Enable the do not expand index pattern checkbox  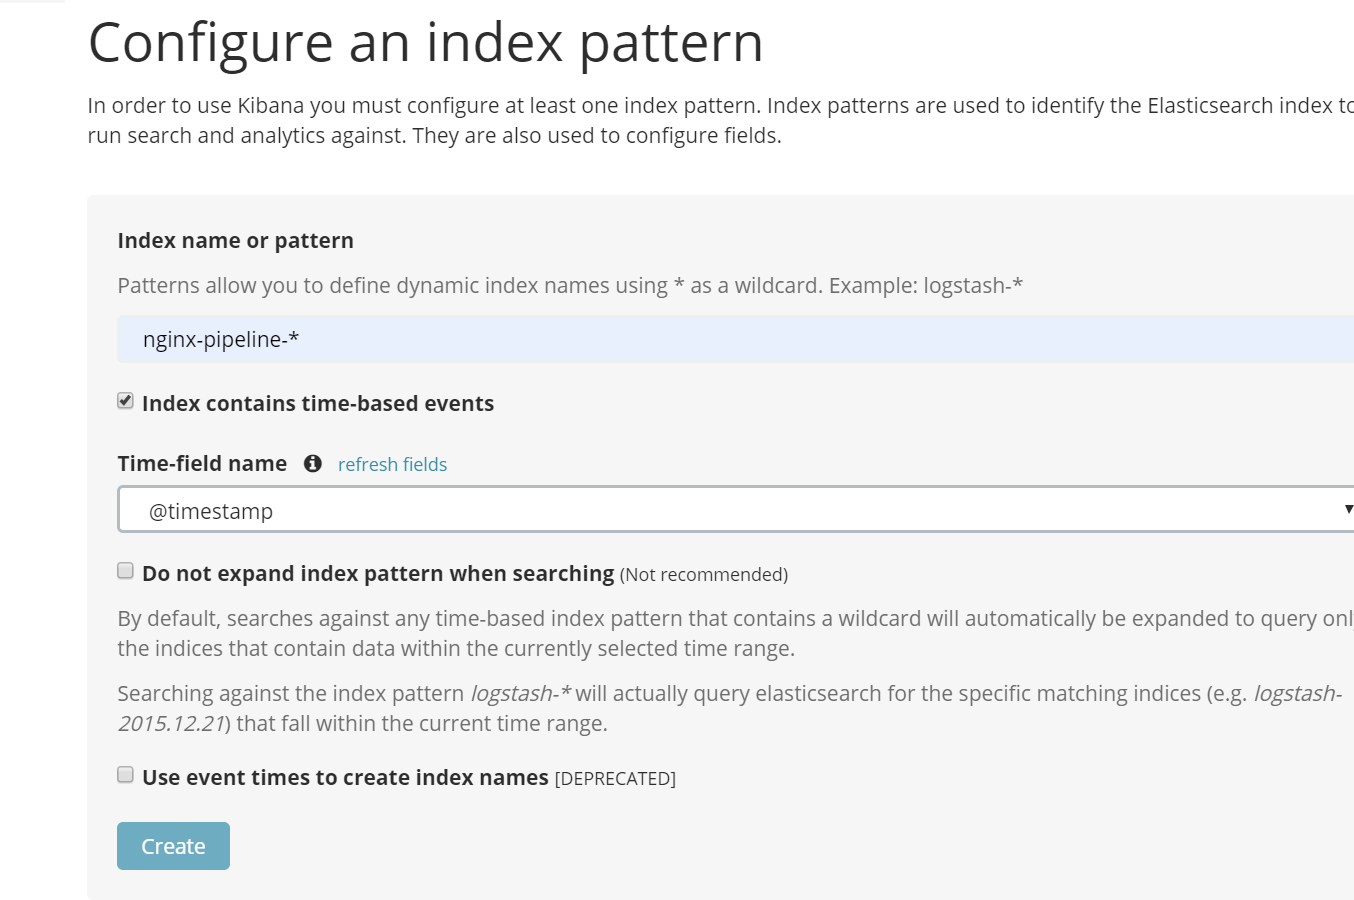pos(125,571)
